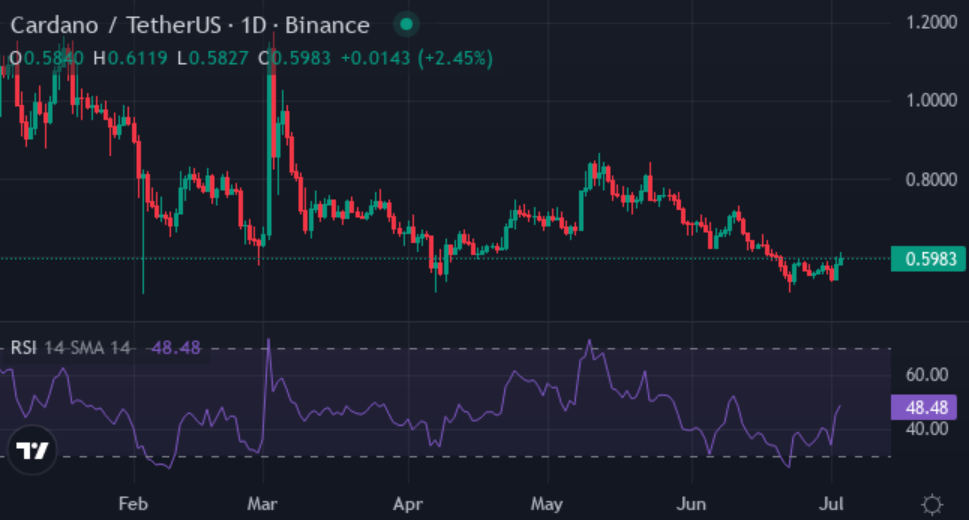The image size is (969, 520).
Task: Click the 0.5983 current price label
Action: click(928, 259)
